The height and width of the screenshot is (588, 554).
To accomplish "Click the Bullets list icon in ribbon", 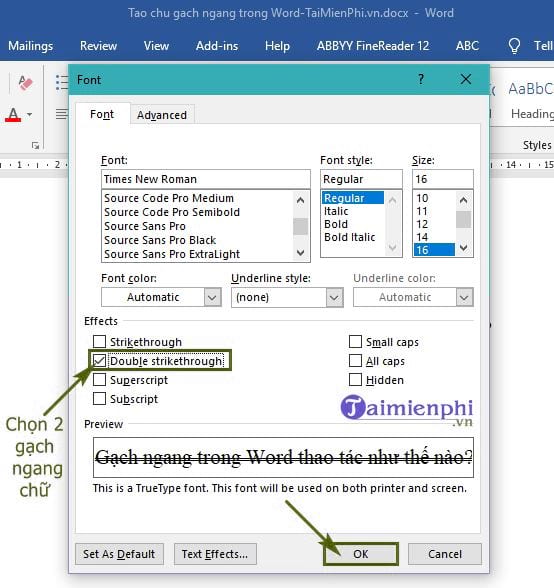I will pos(62,82).
